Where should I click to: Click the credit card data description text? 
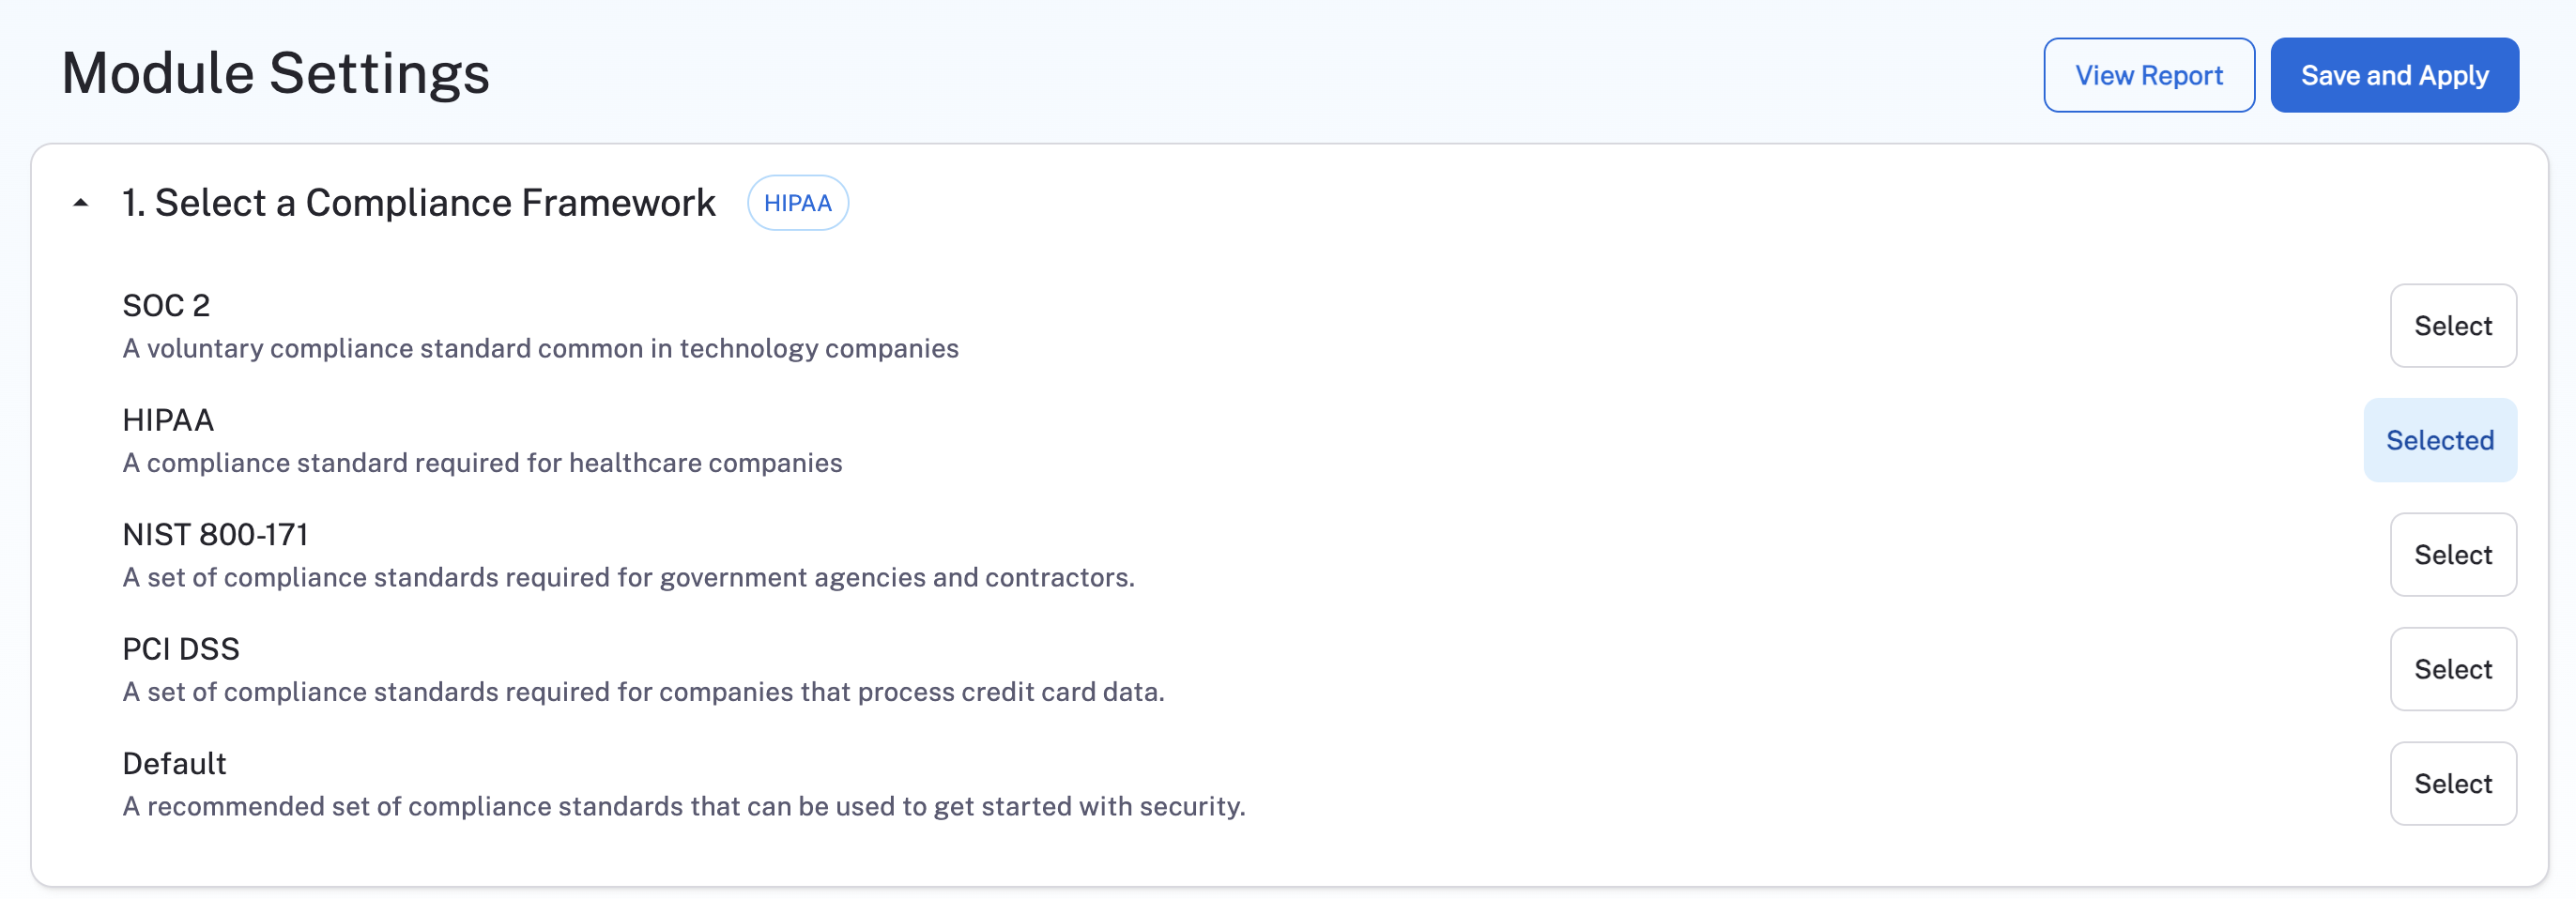point(643,692)
